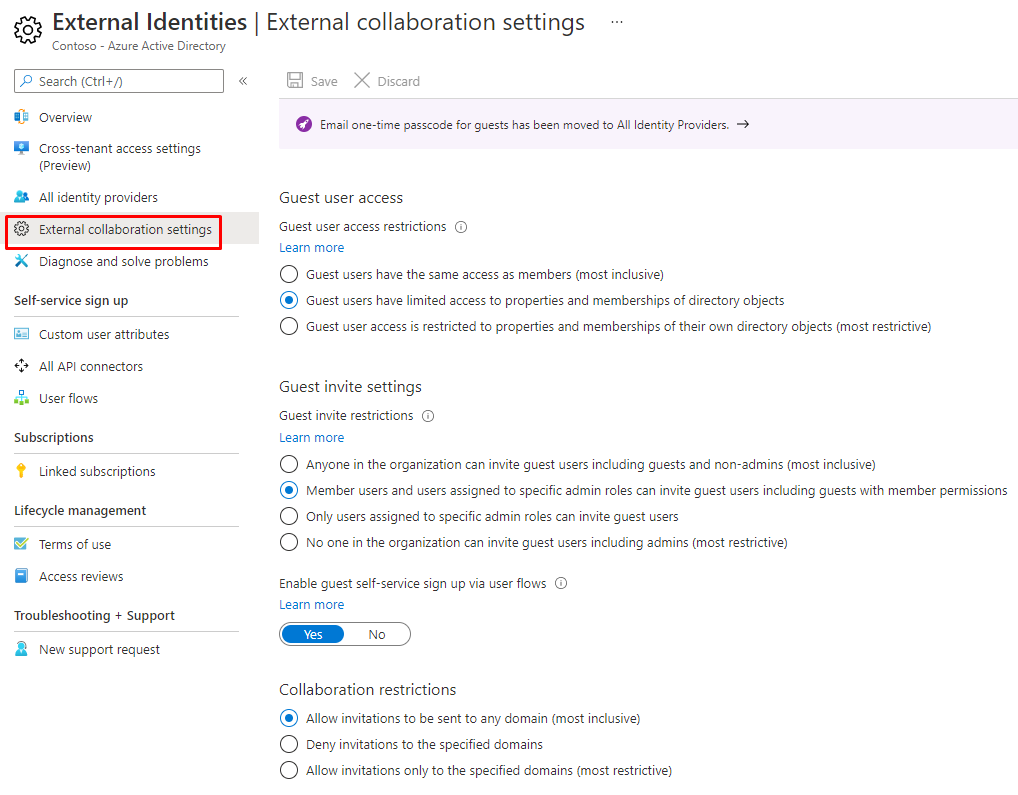Click the Save disk icon

[x=295, y=81]
